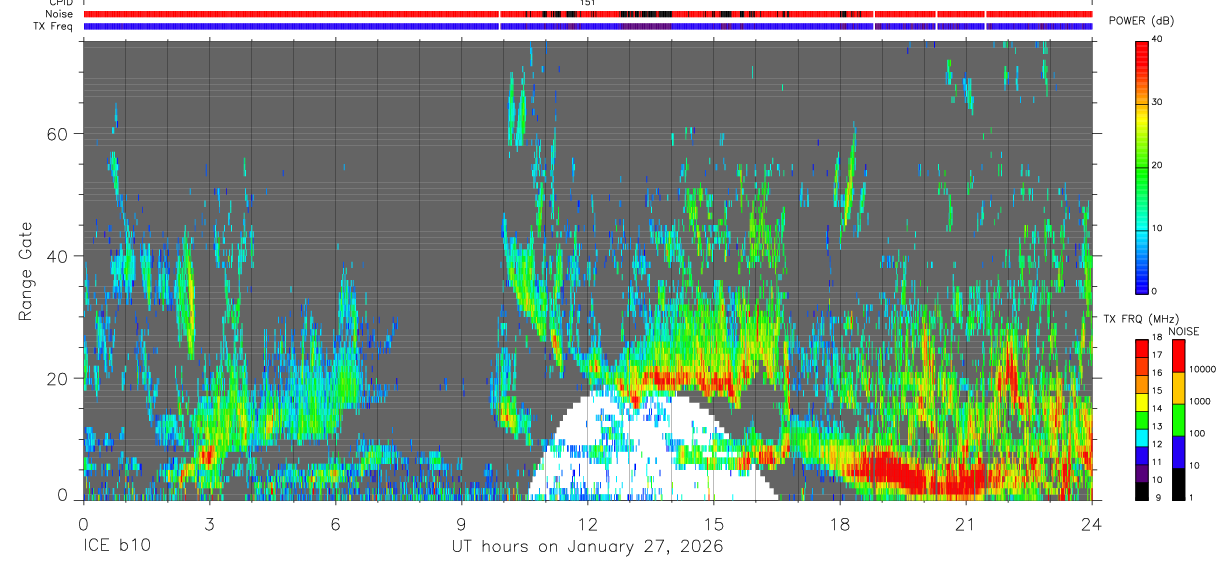
Task: Click the 24 hour tick label on the time axis
Action: [x=1091, y=524]
